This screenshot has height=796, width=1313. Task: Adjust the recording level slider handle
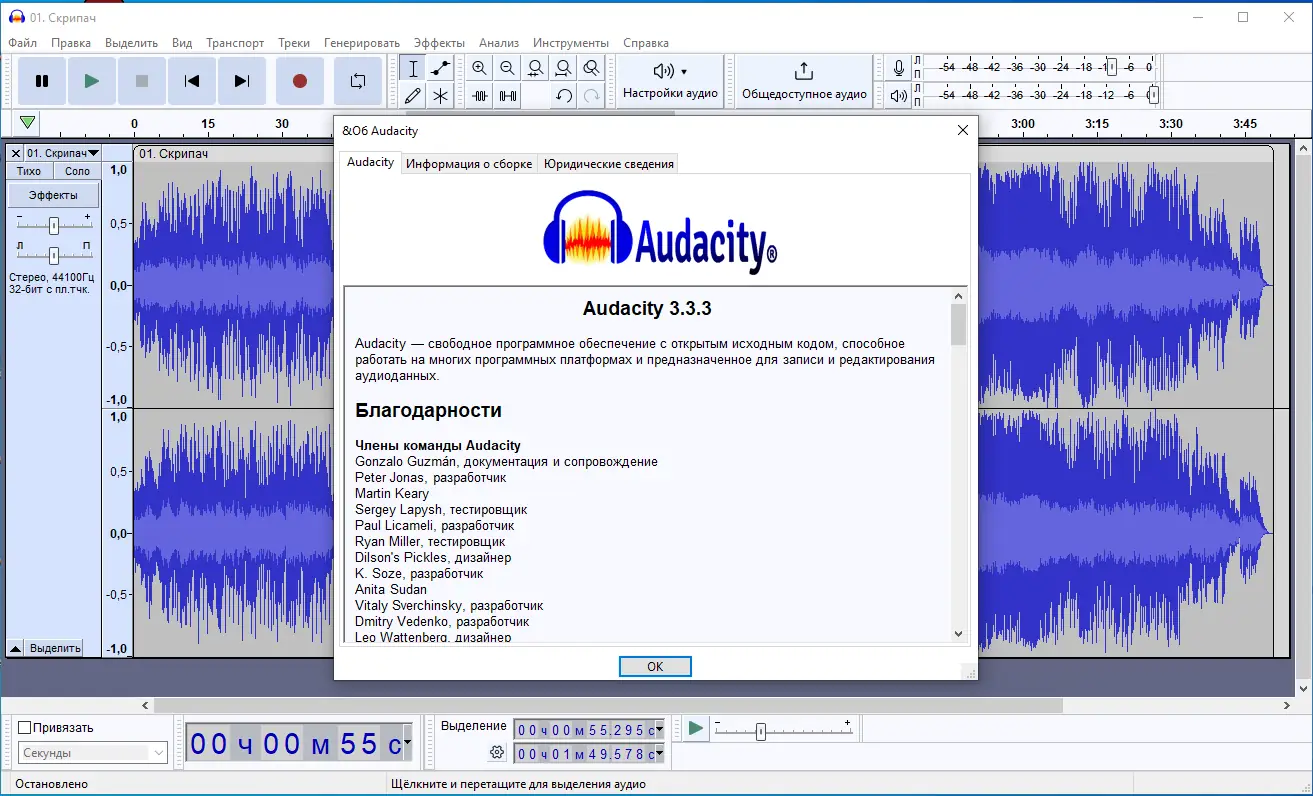[1111, 67]
